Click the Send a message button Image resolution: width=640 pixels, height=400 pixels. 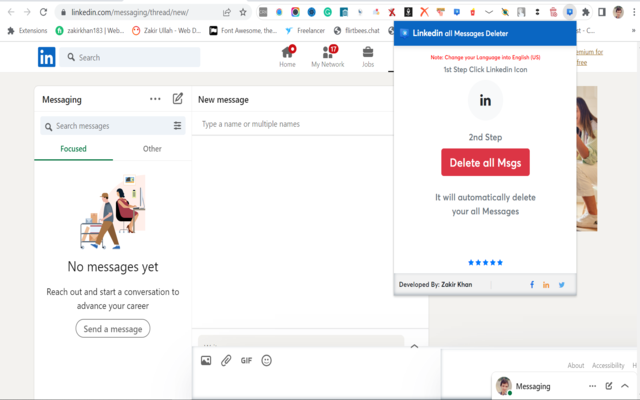click(113, 329)
